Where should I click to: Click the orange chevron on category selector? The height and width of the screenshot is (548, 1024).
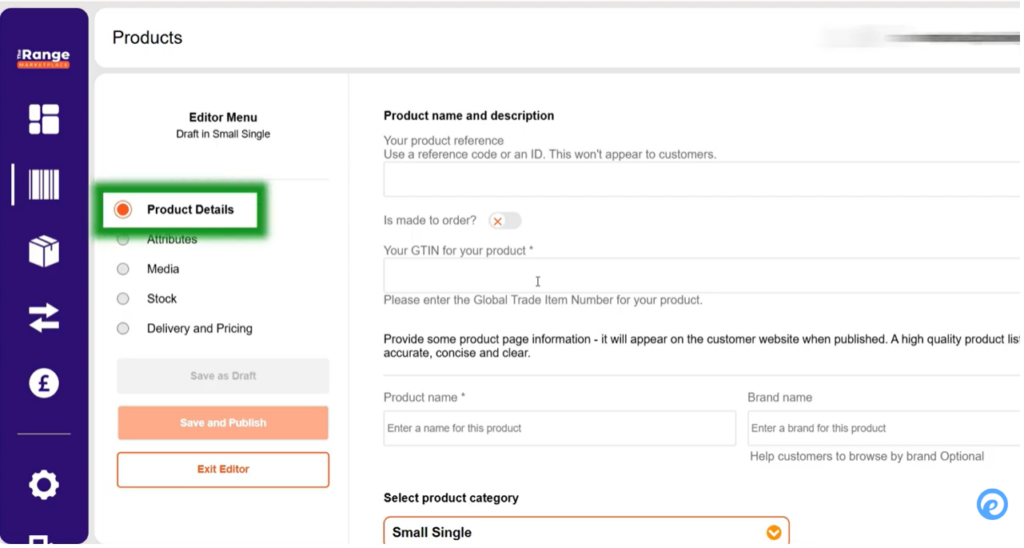(773, 533)
